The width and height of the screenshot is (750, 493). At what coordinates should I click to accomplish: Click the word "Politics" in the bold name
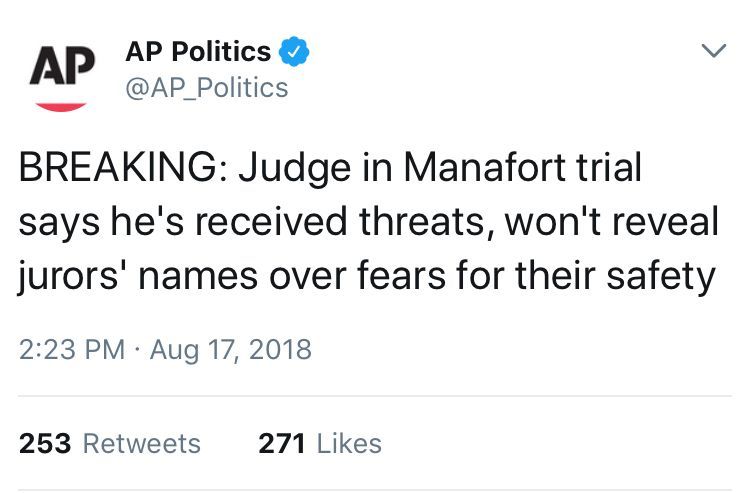tap(221, 51)
